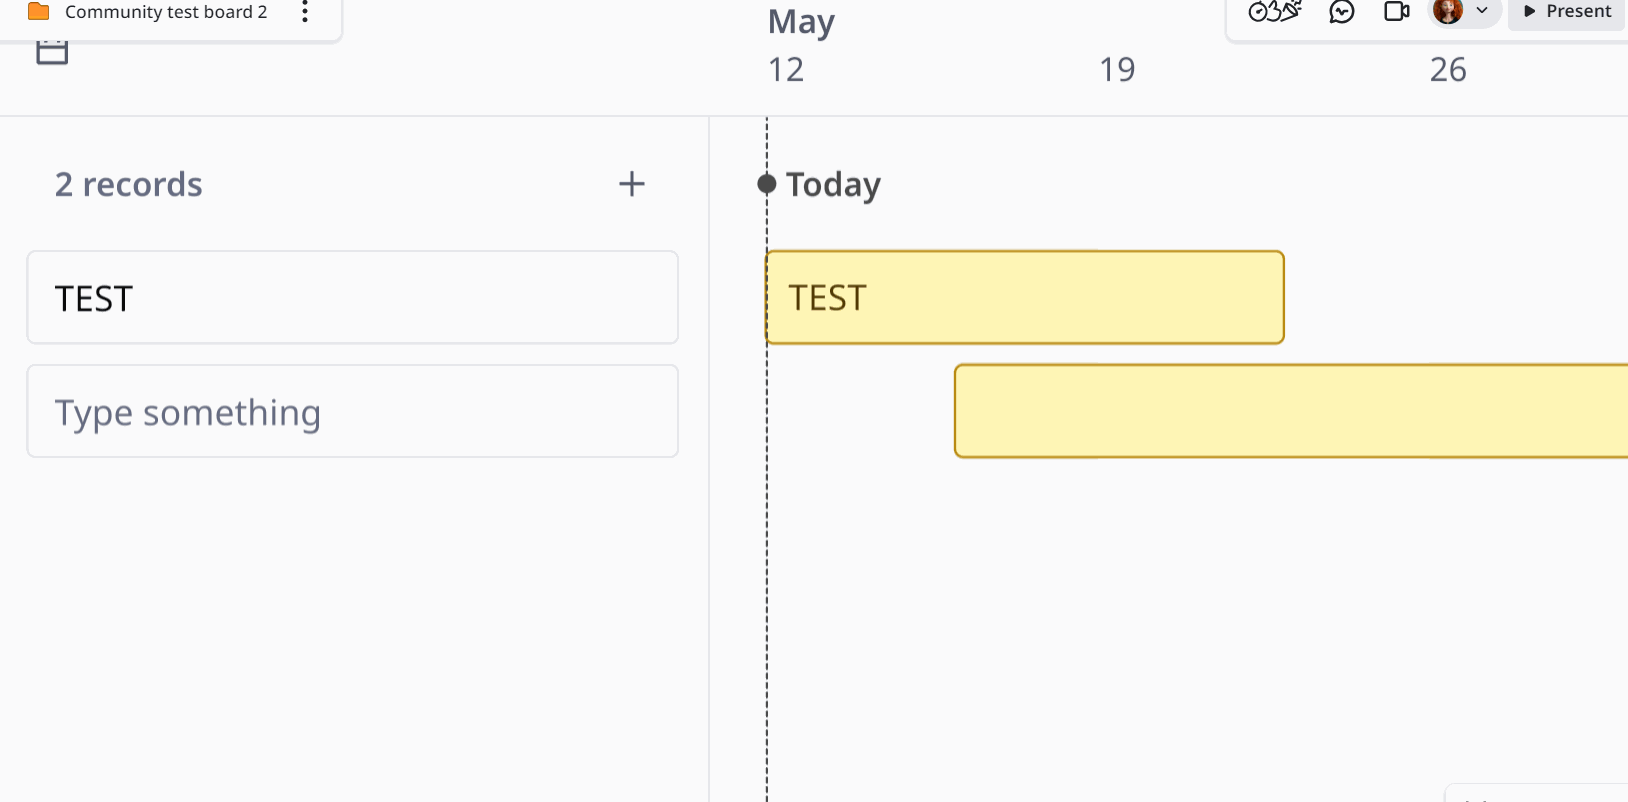Screen dimensions: 1628x802
Task: Click the 2 records header label
Action: point(129,185)
